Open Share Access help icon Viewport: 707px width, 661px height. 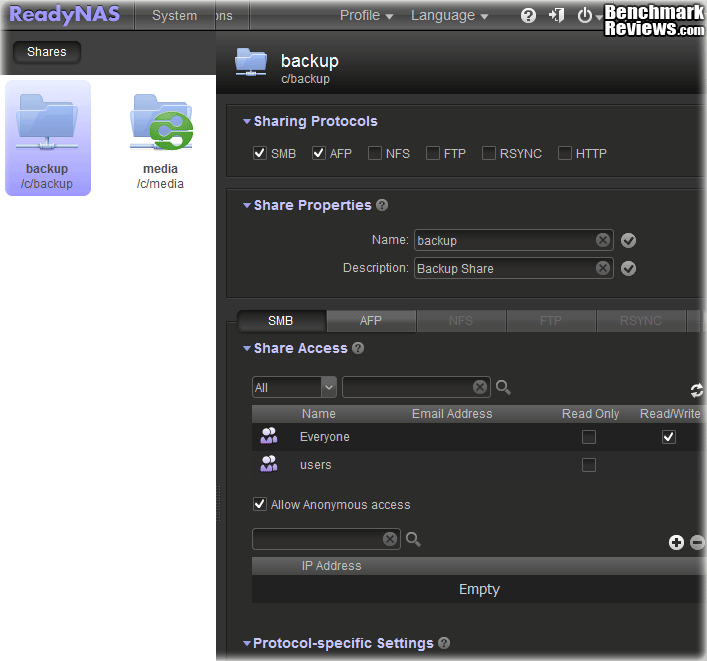click(x=358, y=348)
